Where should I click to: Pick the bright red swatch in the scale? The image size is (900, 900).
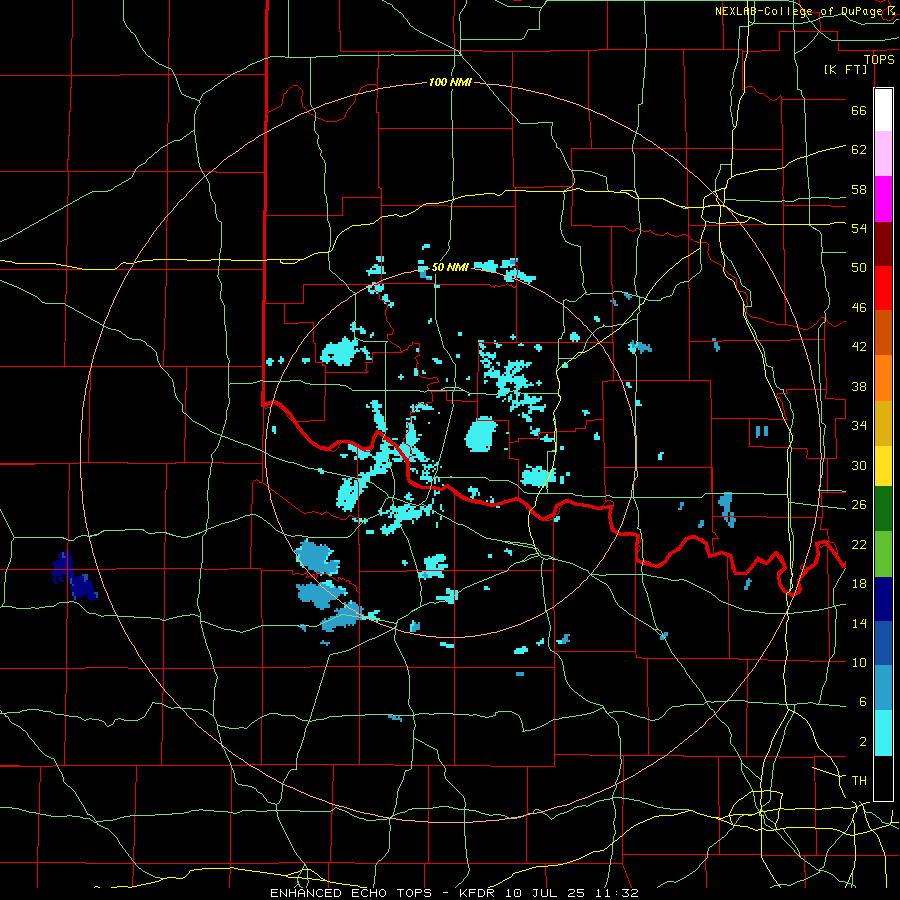[883, 288]
